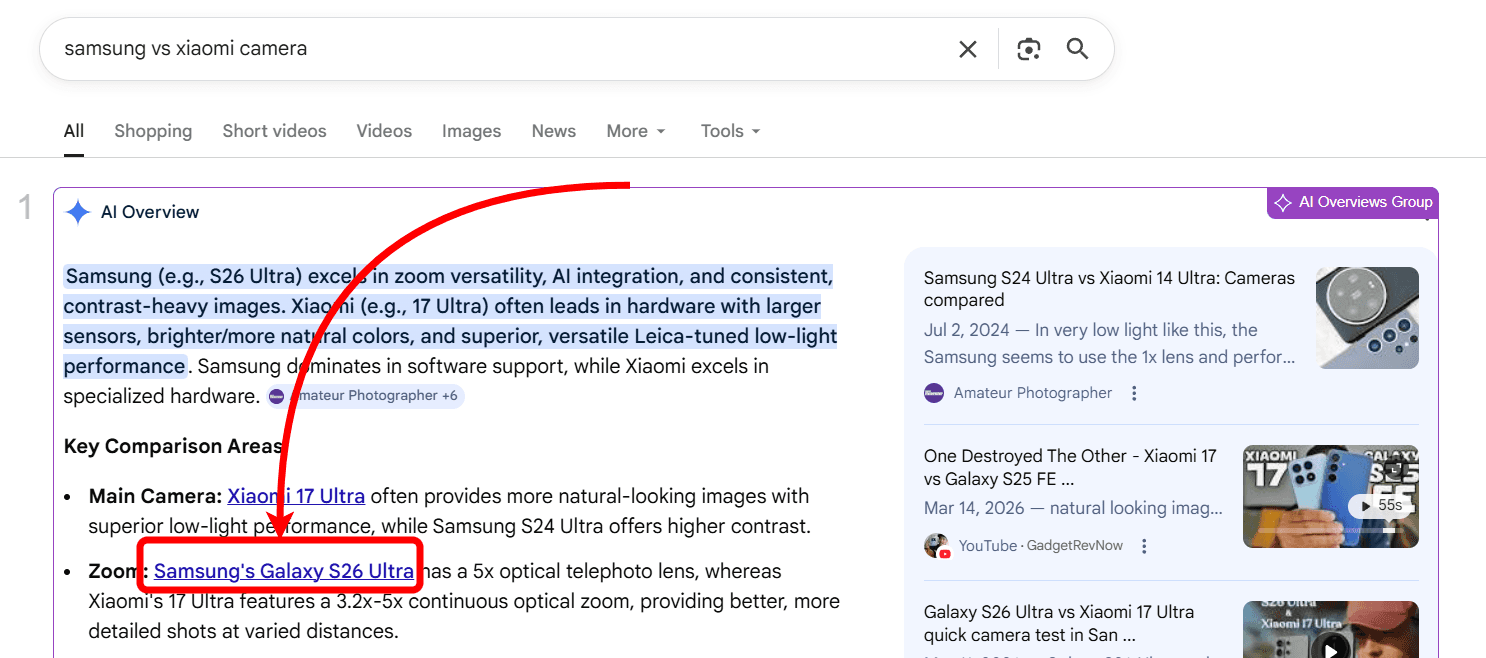
Task: Click the Amateur Photographer avatar icon
Action: click(934, 393)
